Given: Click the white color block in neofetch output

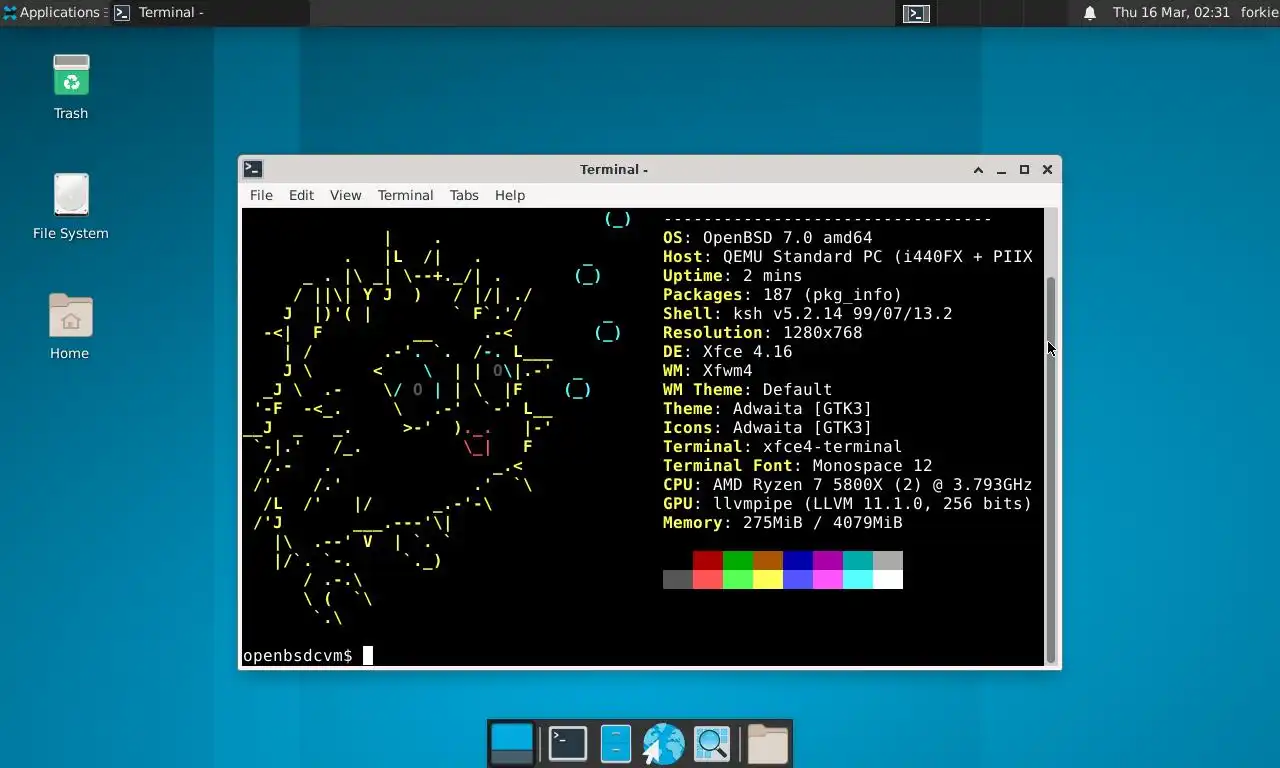Looking at the screenshot, I should (x=888, y=579).
